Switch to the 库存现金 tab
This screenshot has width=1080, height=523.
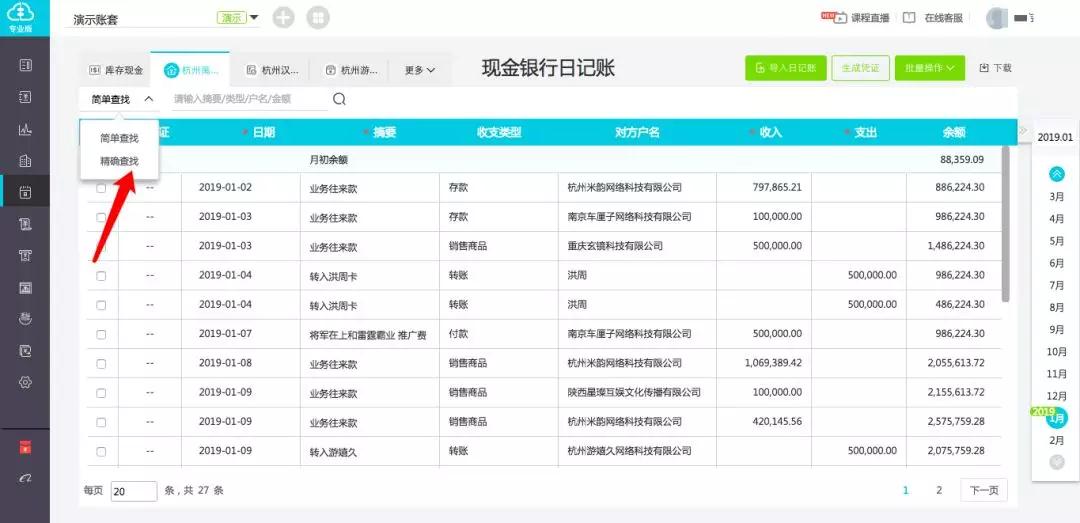tap(116, 70)
